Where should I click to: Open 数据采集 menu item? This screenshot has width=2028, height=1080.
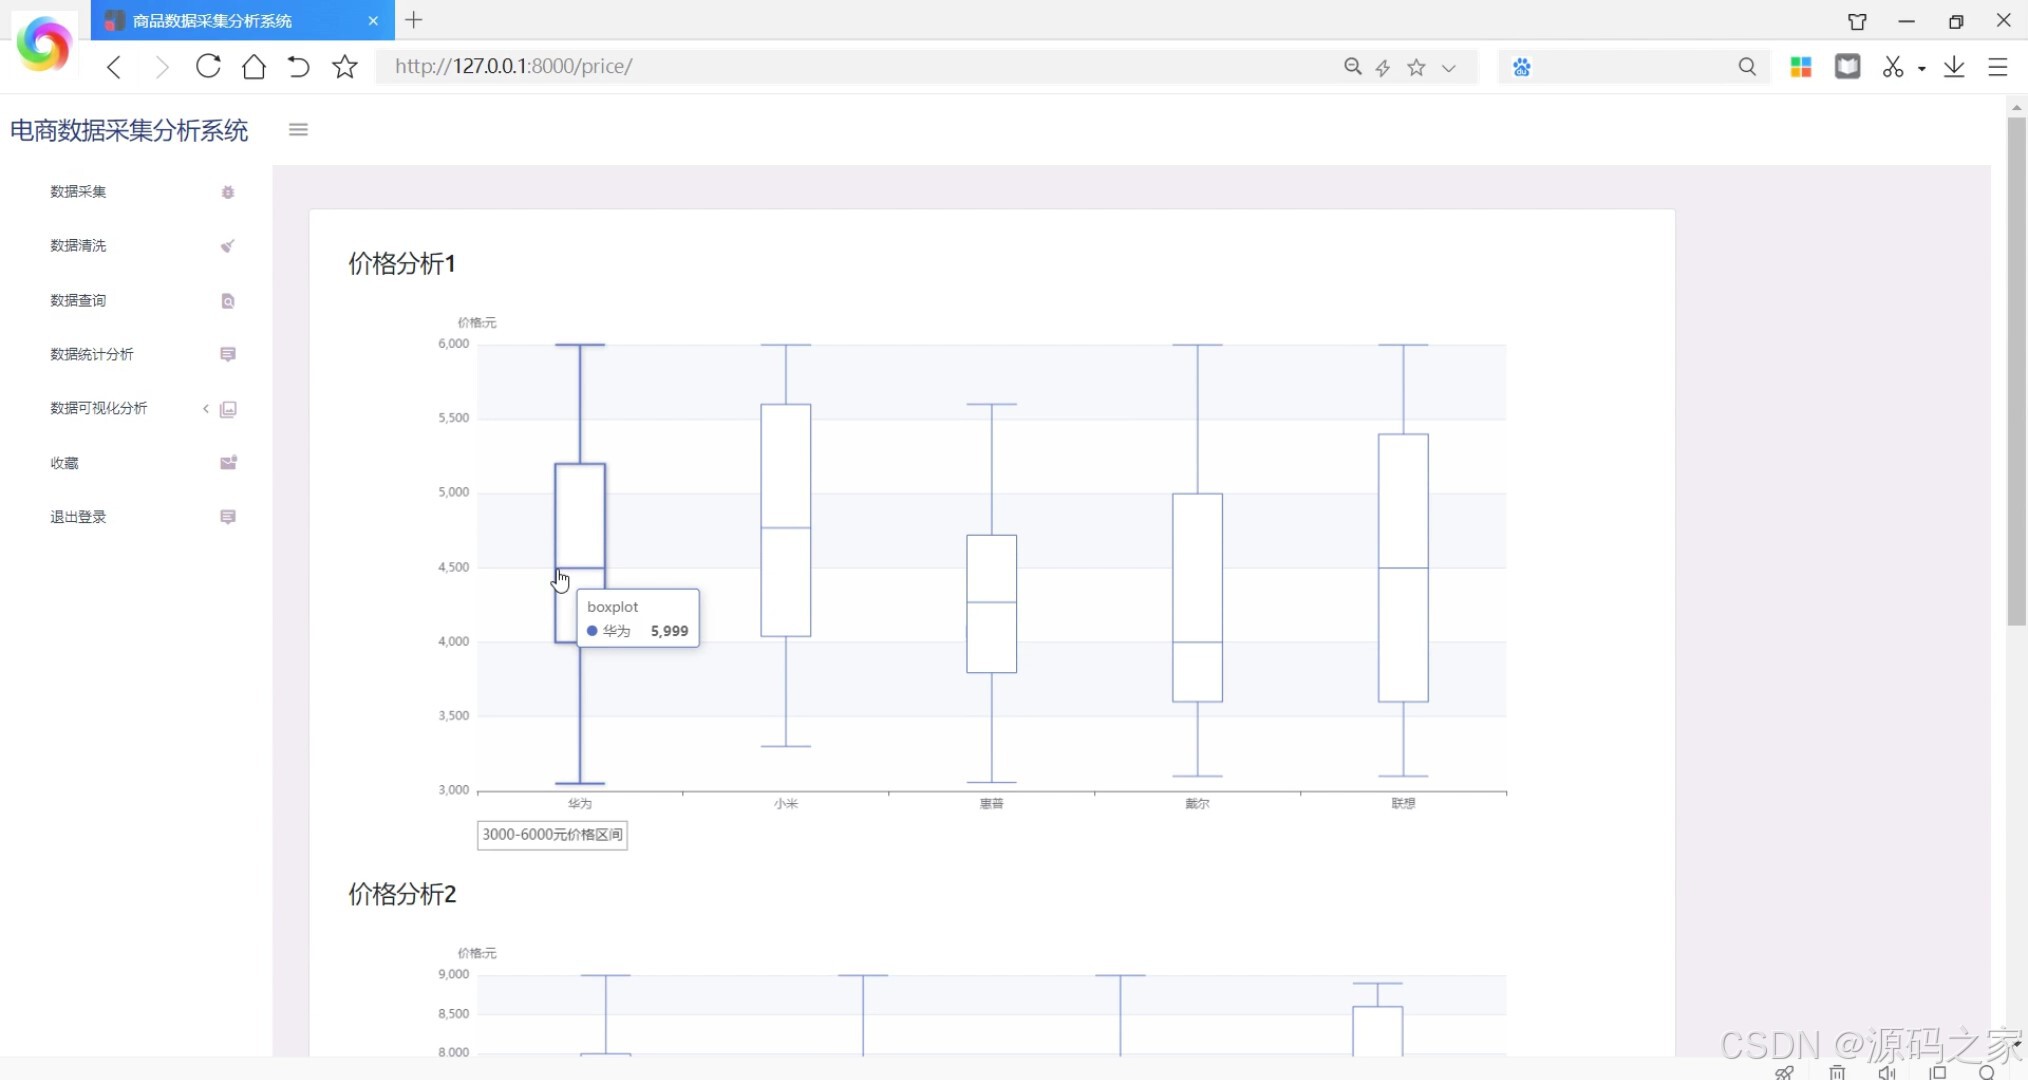[x=78, y=192]
